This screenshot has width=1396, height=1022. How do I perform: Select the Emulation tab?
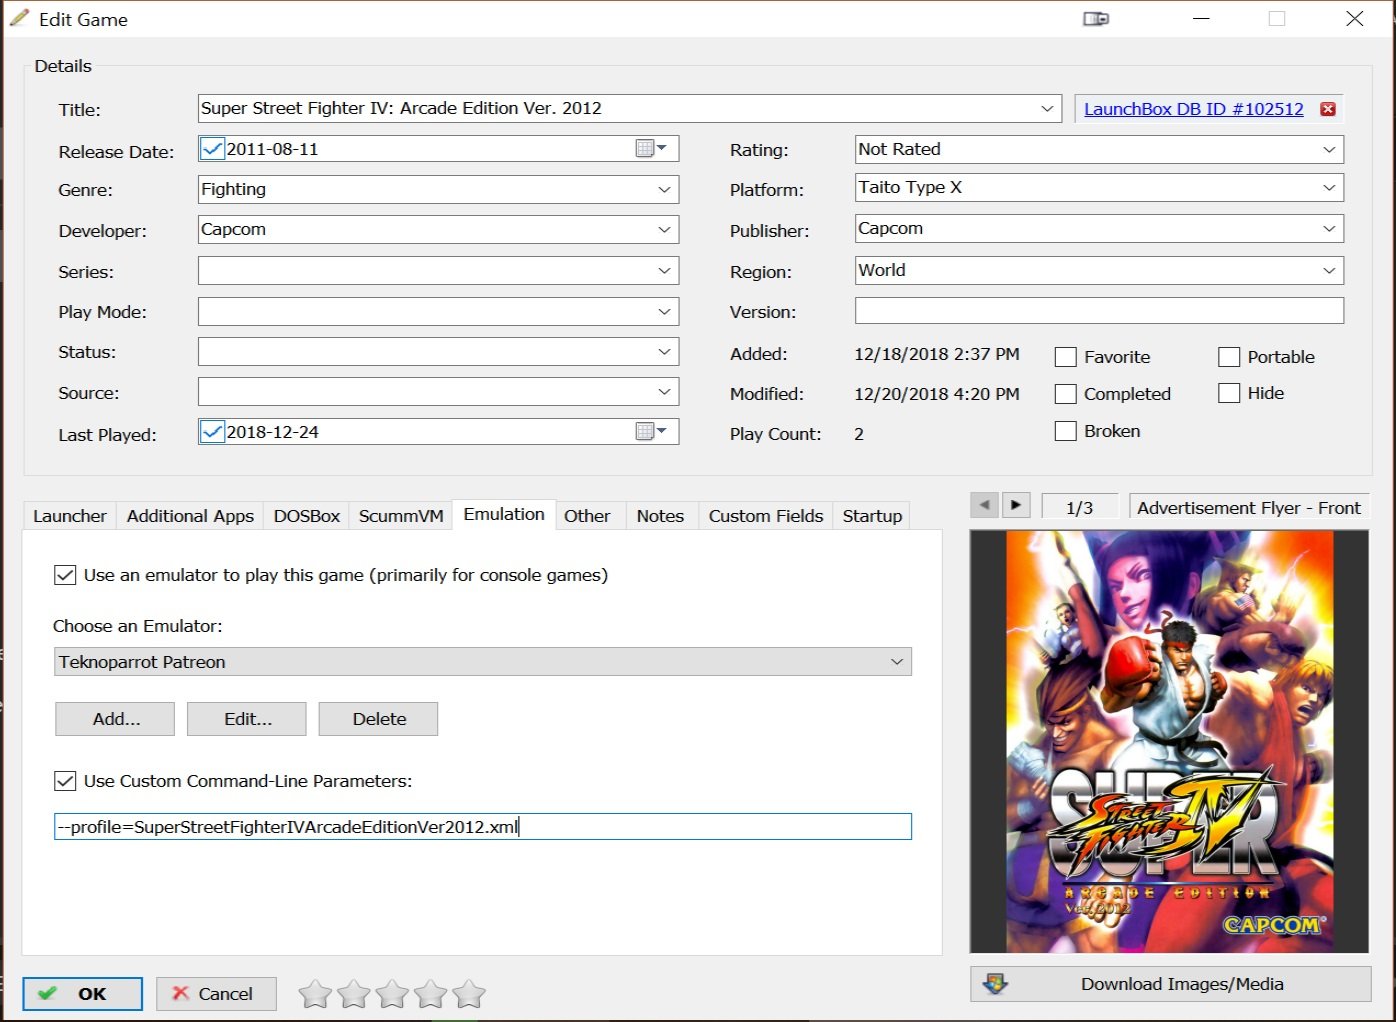(504, 514)
